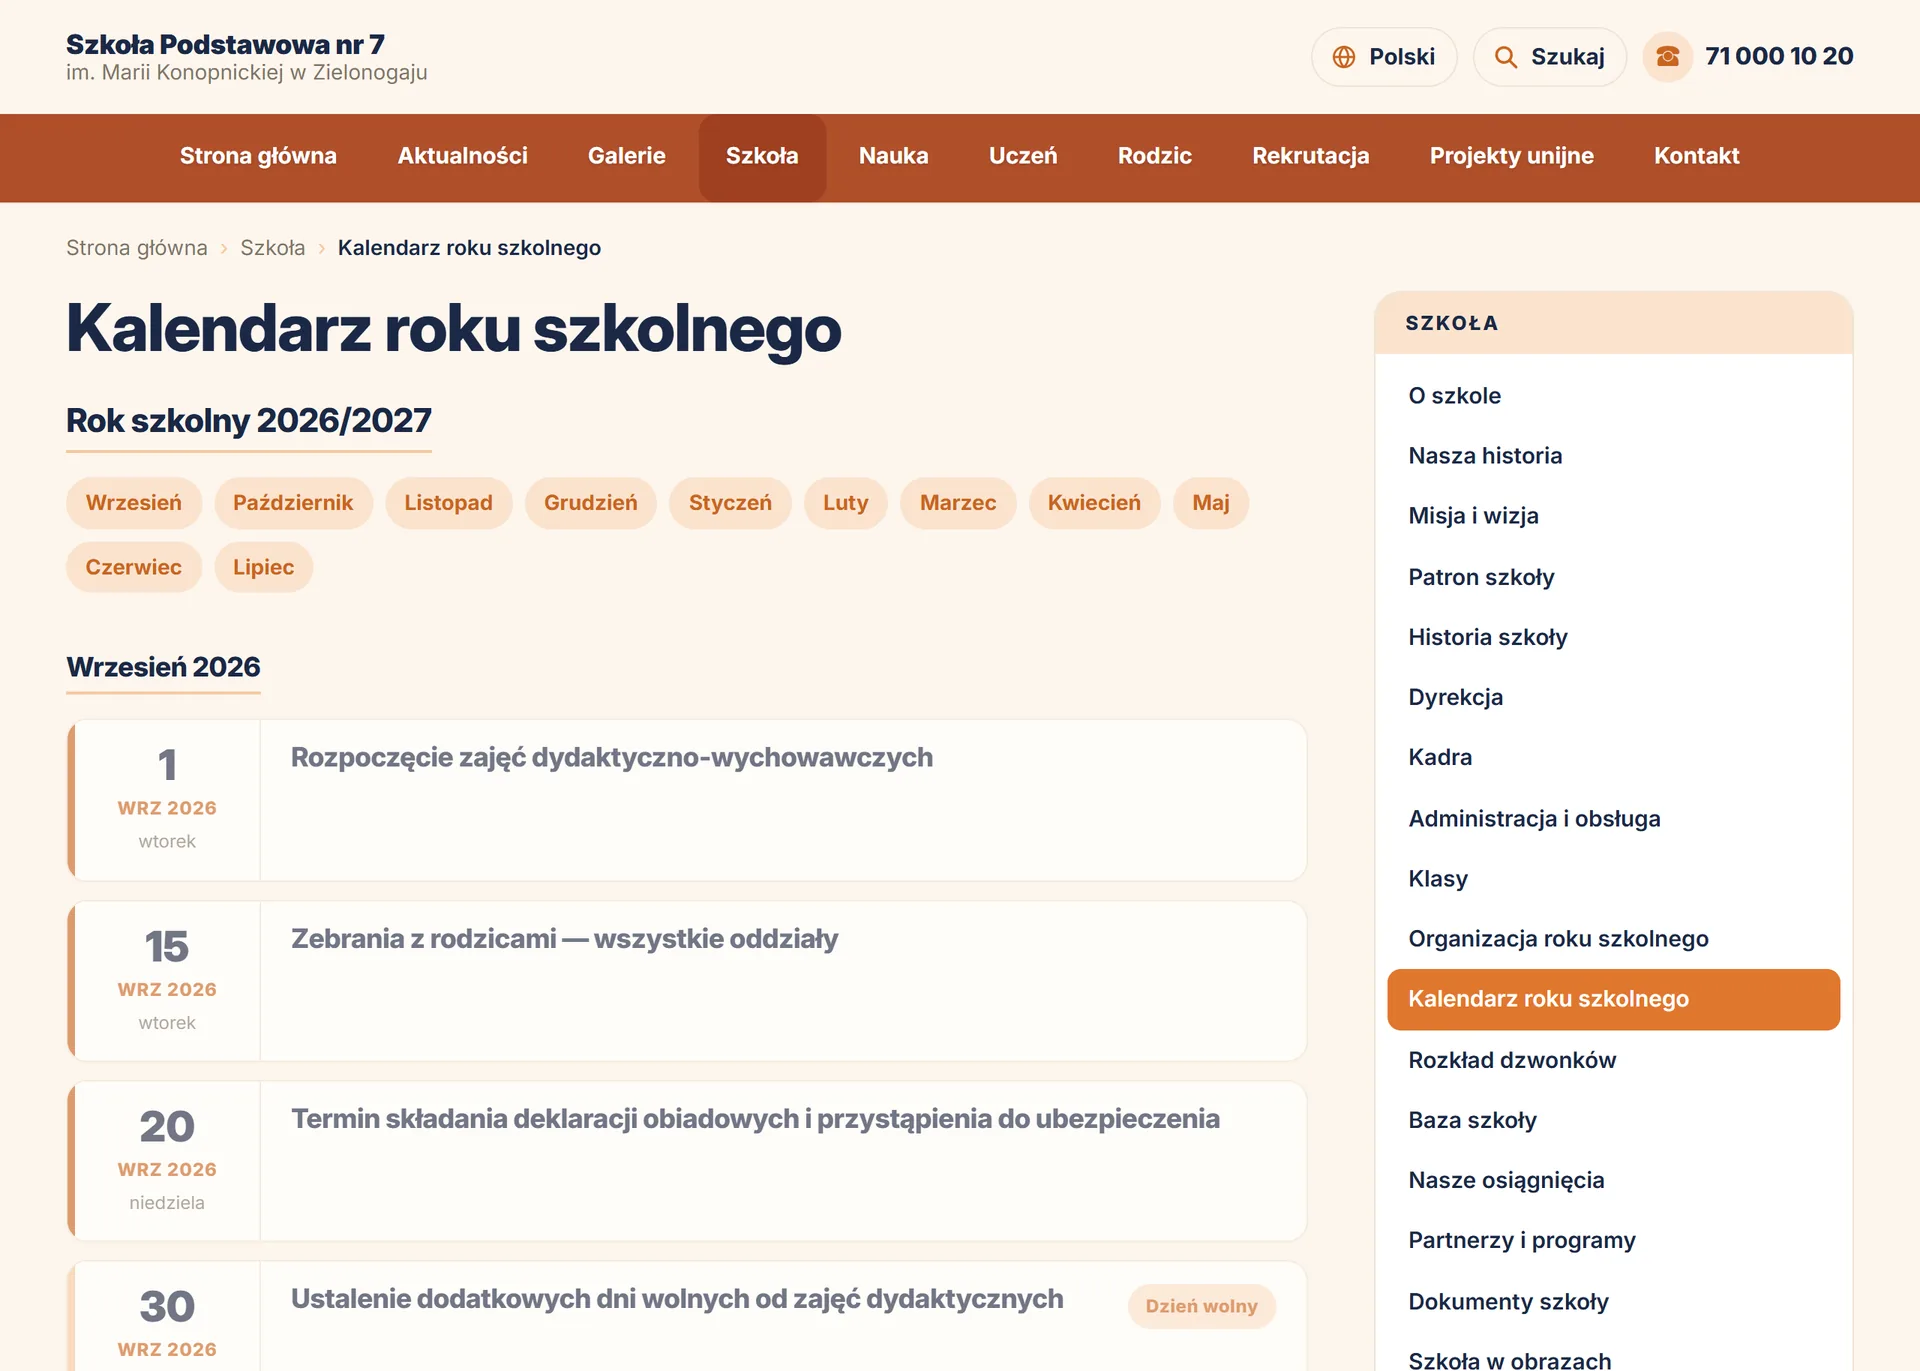This screenshot has width=1920, height=1371.
Task: Jump to Grudzień month chip
Action: click(x=590, y=503)
